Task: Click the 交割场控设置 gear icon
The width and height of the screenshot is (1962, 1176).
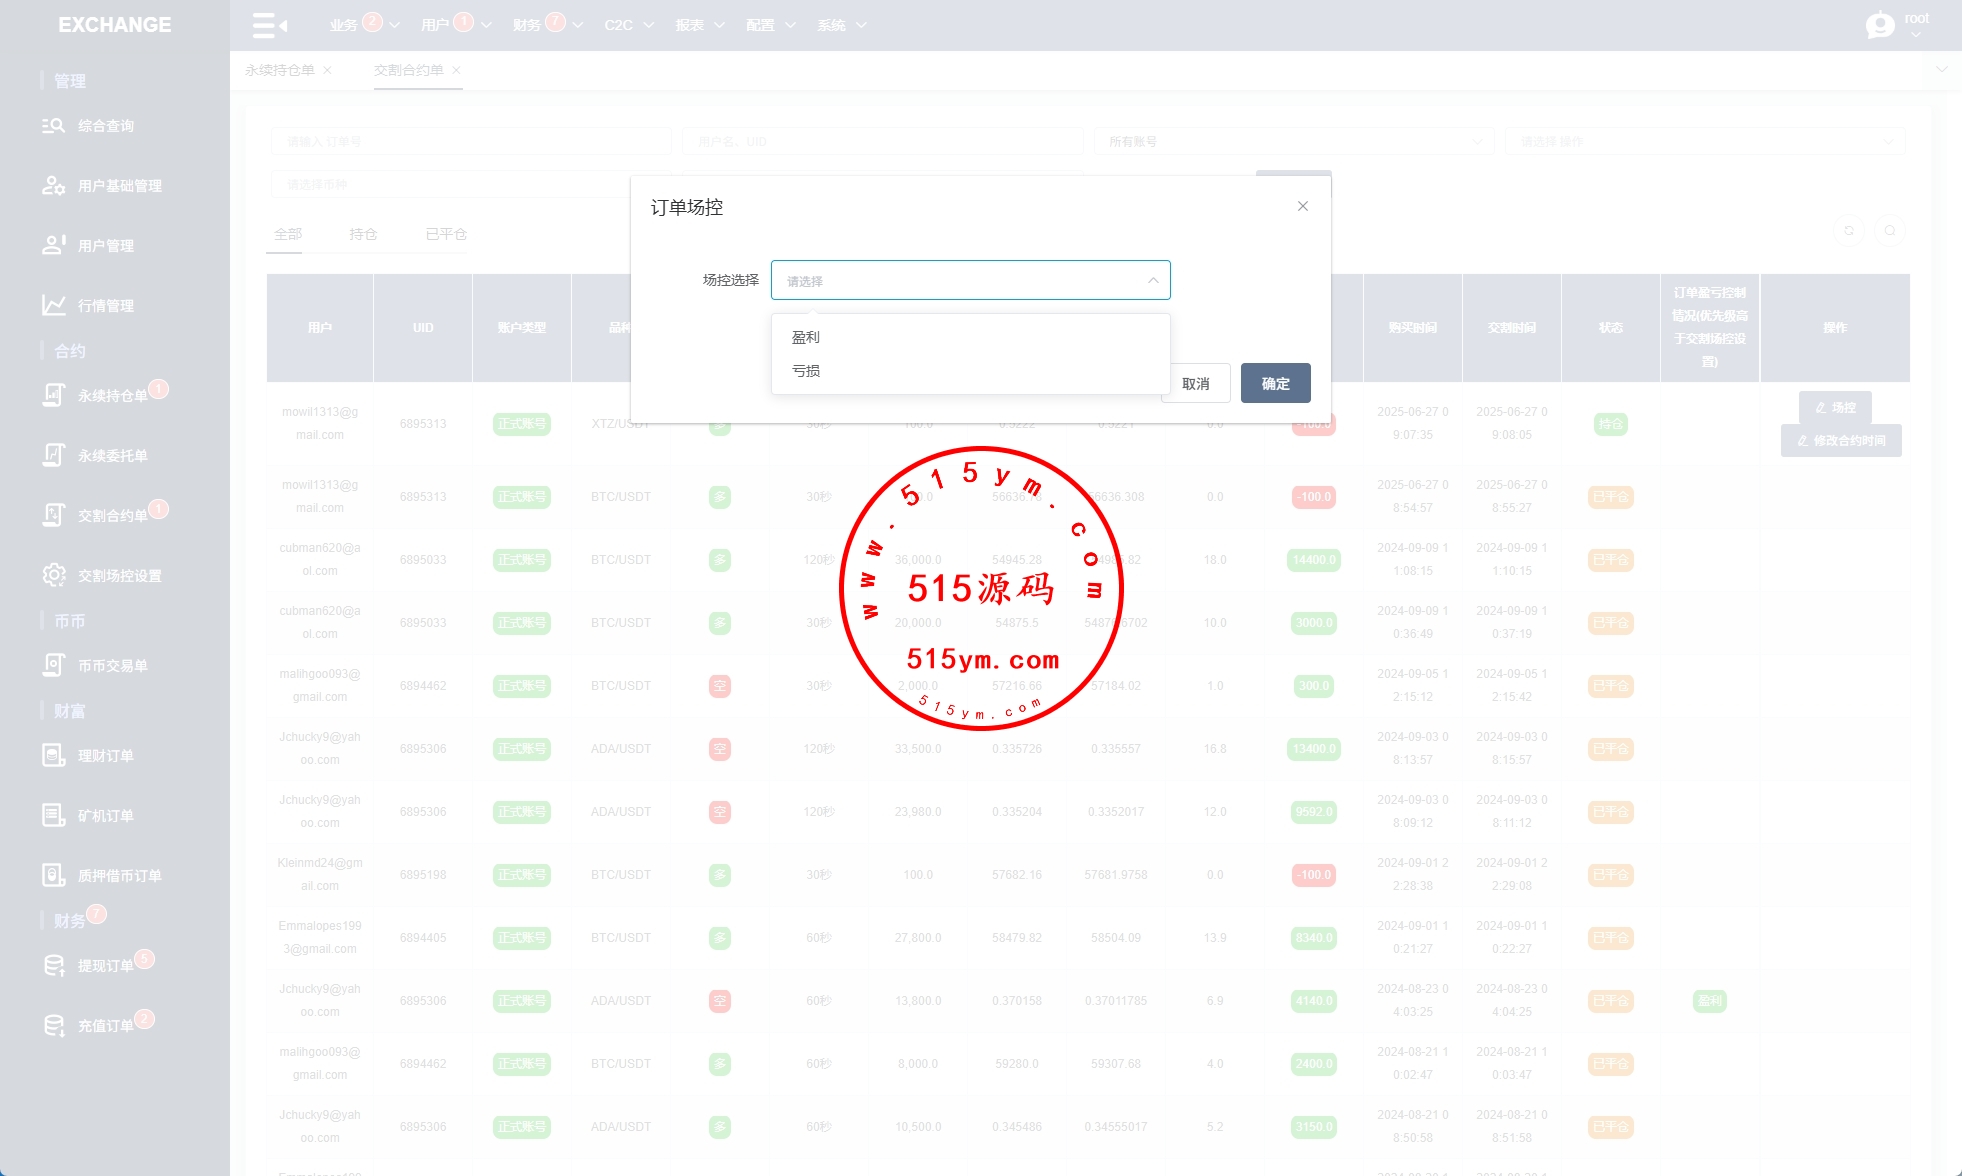Action: coord(53,575)
